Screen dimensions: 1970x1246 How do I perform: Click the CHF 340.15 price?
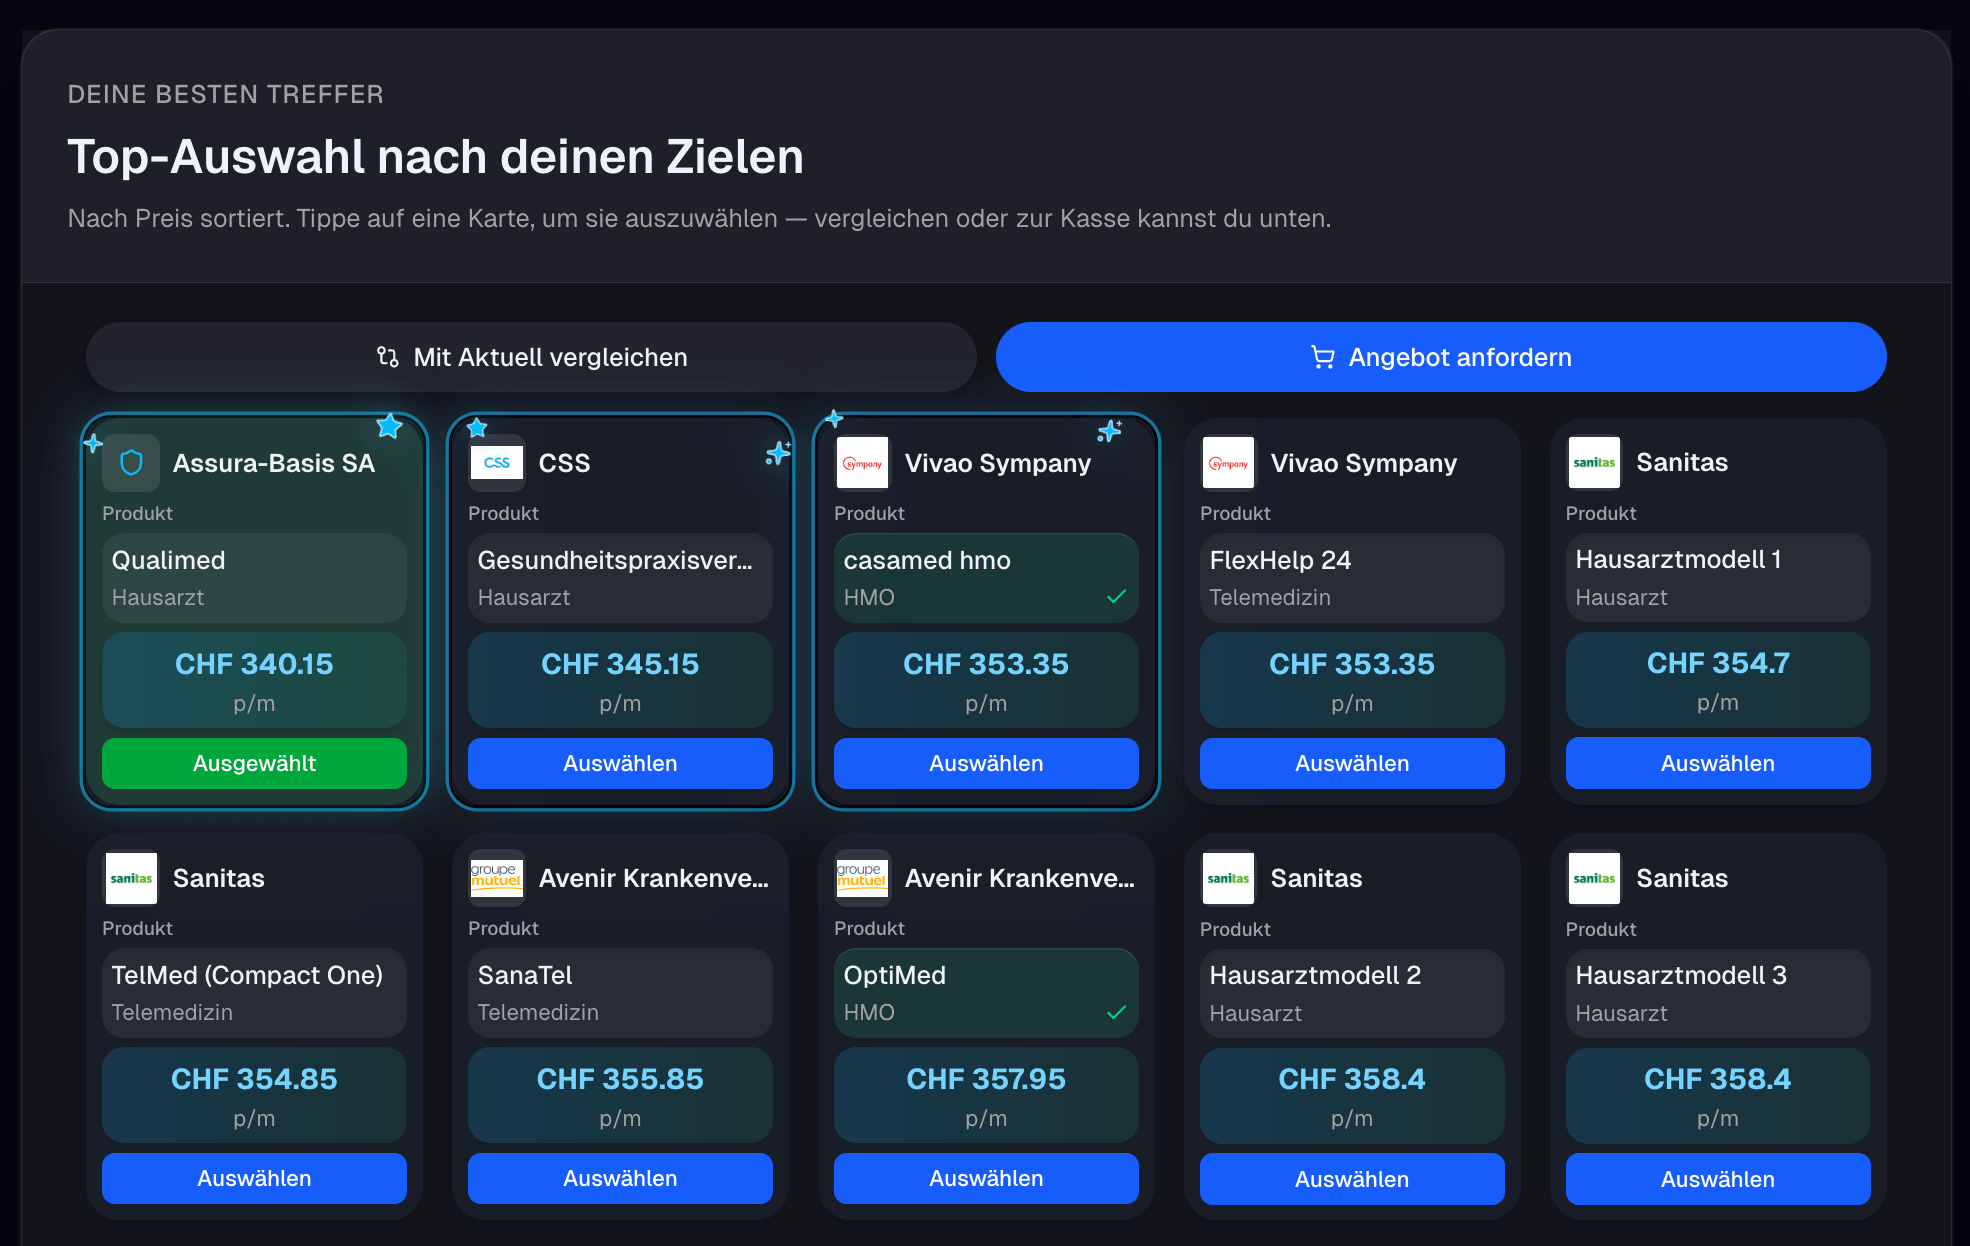(x=254, y=664)
